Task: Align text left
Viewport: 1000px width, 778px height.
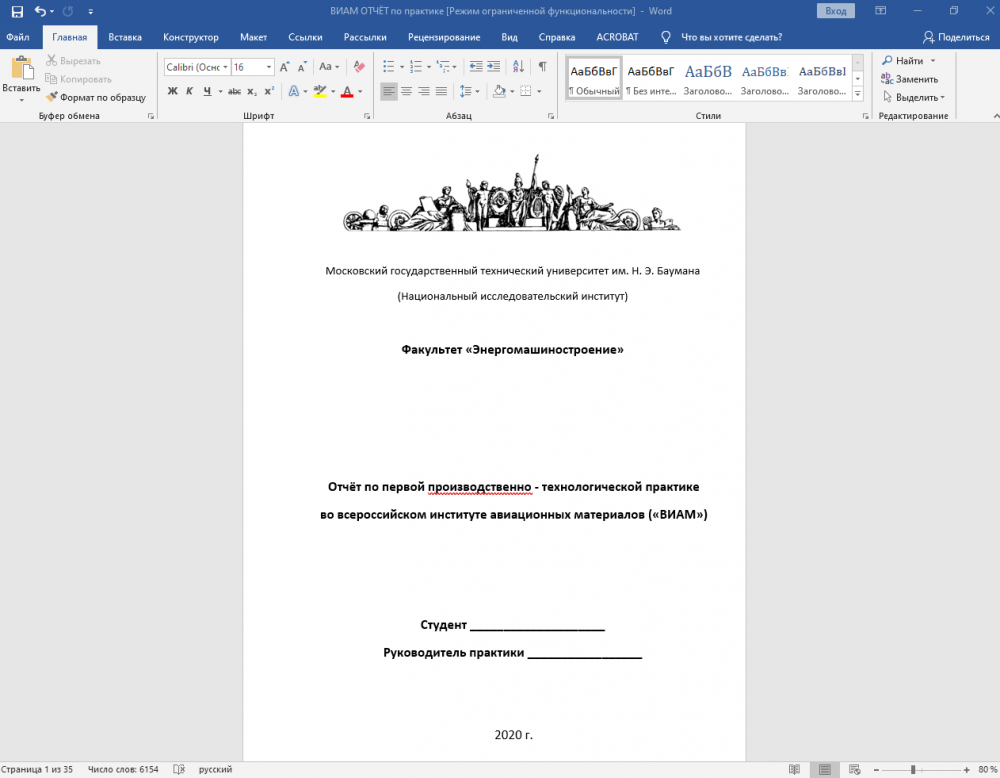Action: pos(388,92)
